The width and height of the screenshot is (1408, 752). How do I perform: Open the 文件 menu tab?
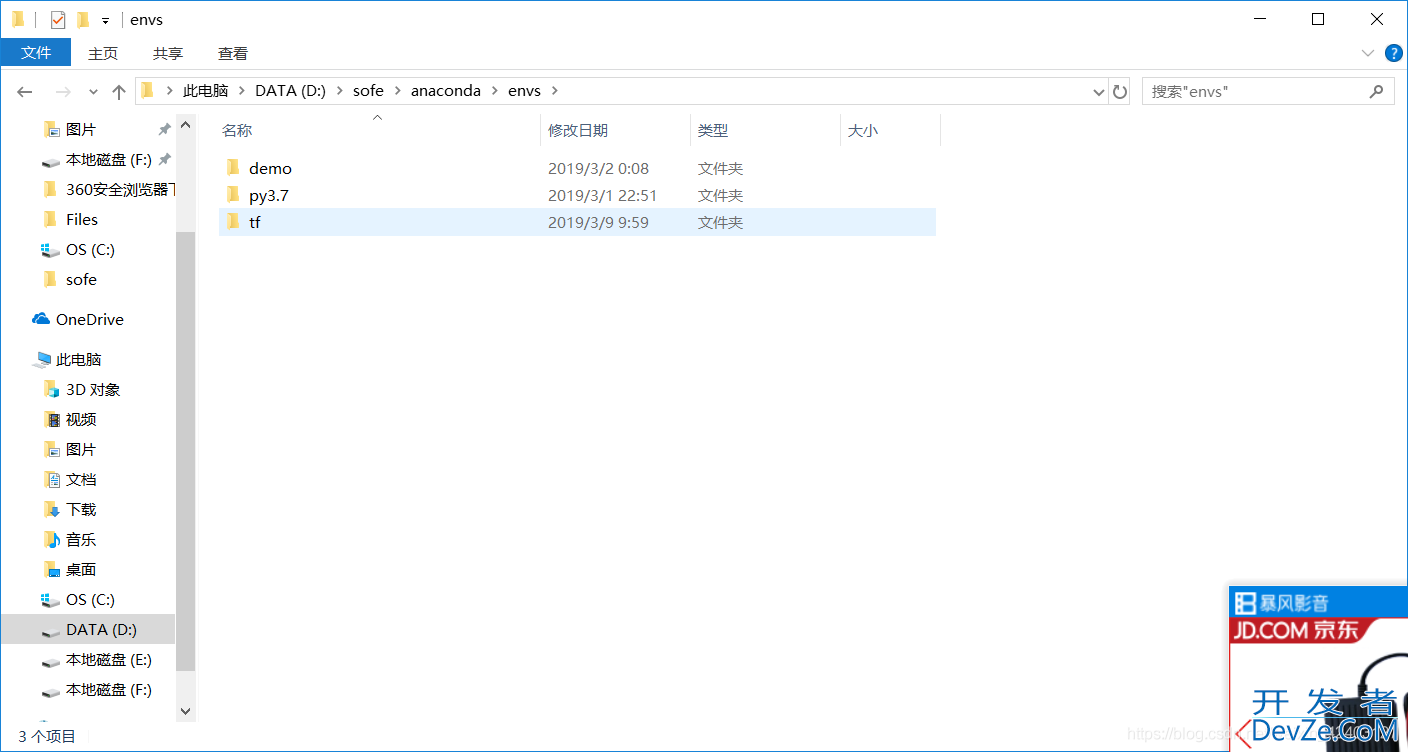36,53
